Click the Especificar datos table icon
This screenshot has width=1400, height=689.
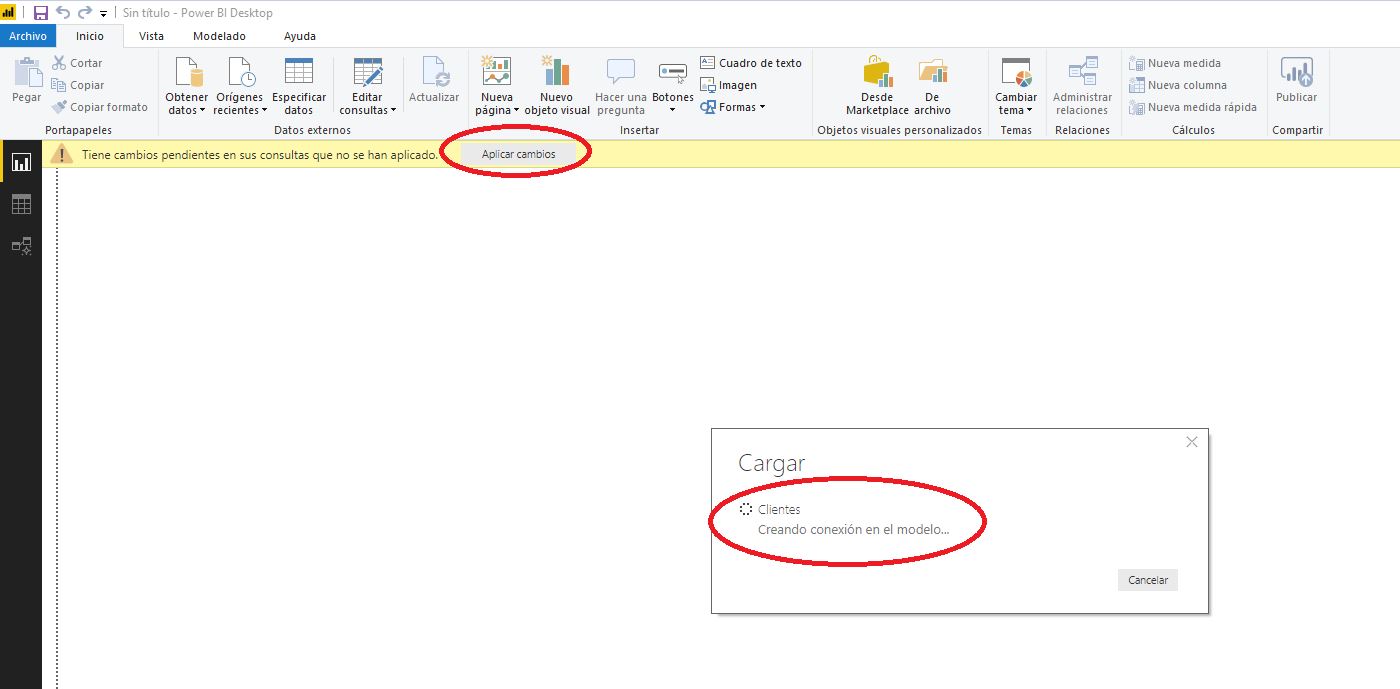pyautogui.click(x=299, y=72)
